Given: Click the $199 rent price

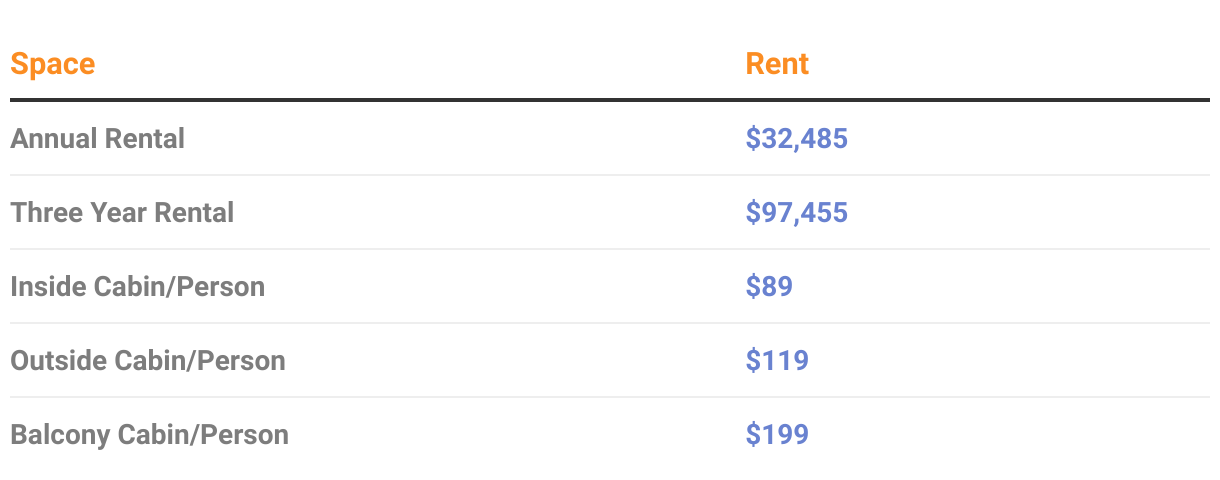Looking at the screenshot, I should [x=777, y=434].
